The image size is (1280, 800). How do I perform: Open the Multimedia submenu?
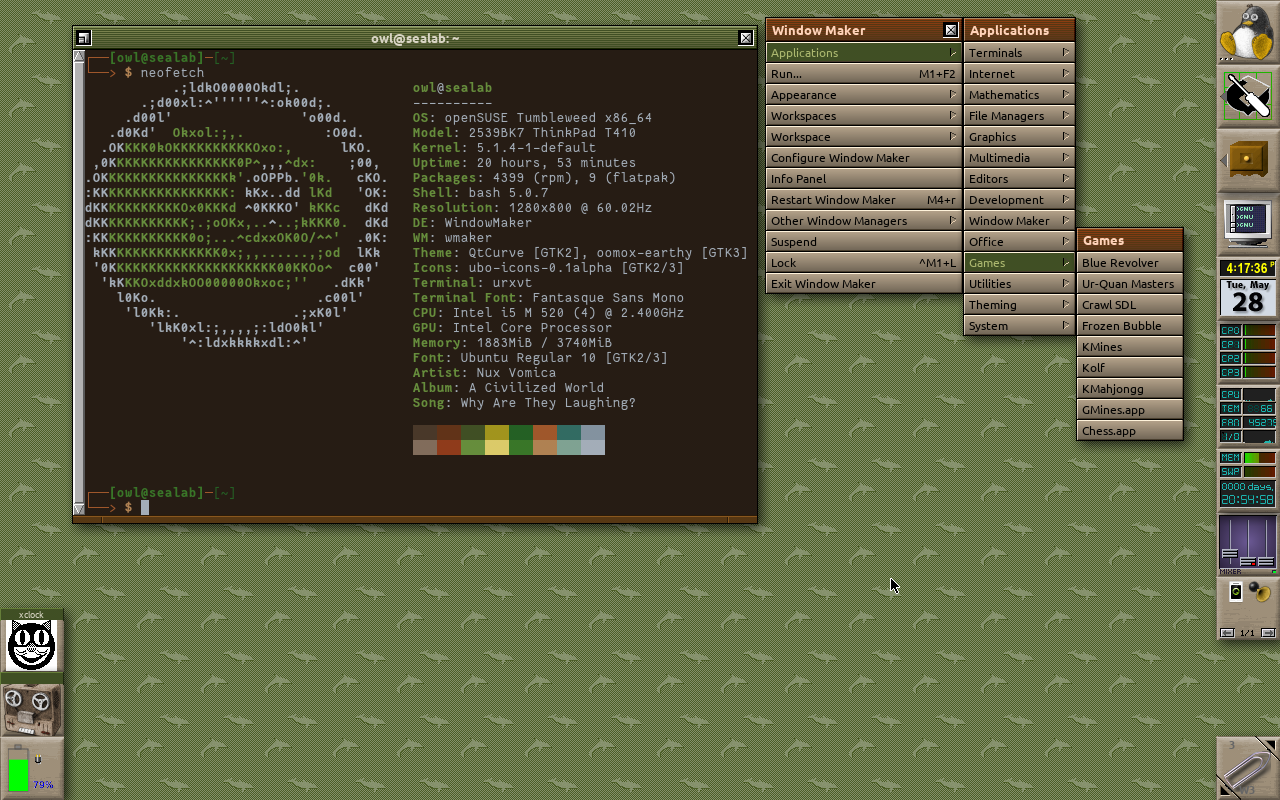pyautogui.click(x=1019, y=157)
